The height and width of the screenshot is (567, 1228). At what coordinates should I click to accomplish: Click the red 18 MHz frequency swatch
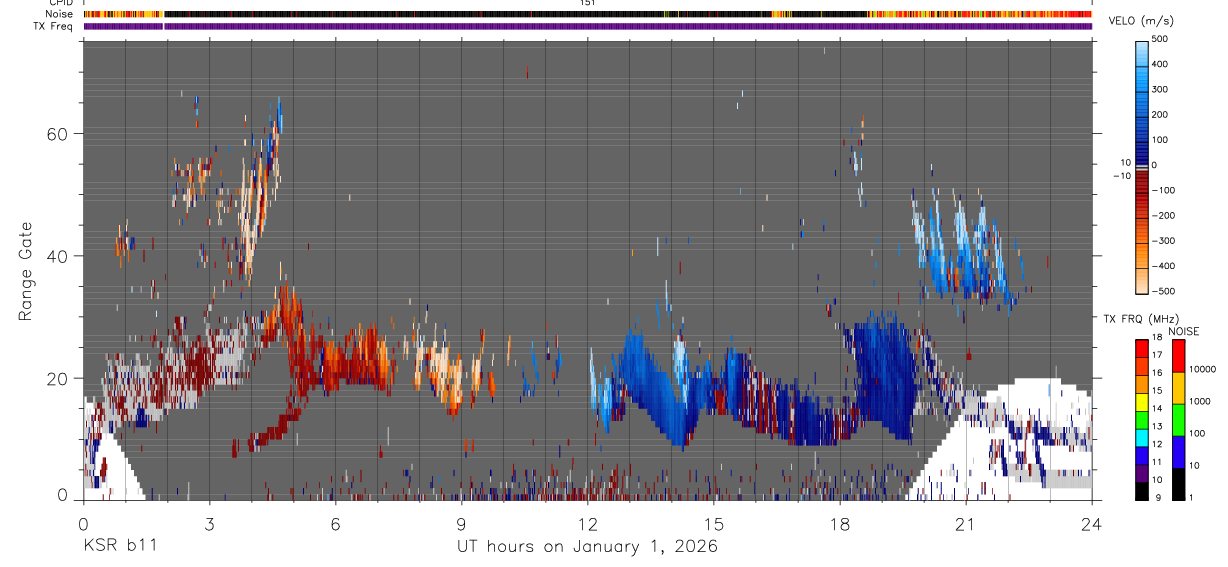click(x=1141, y=347)
